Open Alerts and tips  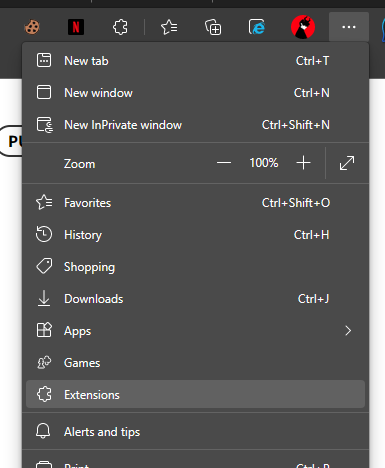click(x=195, y=432)
